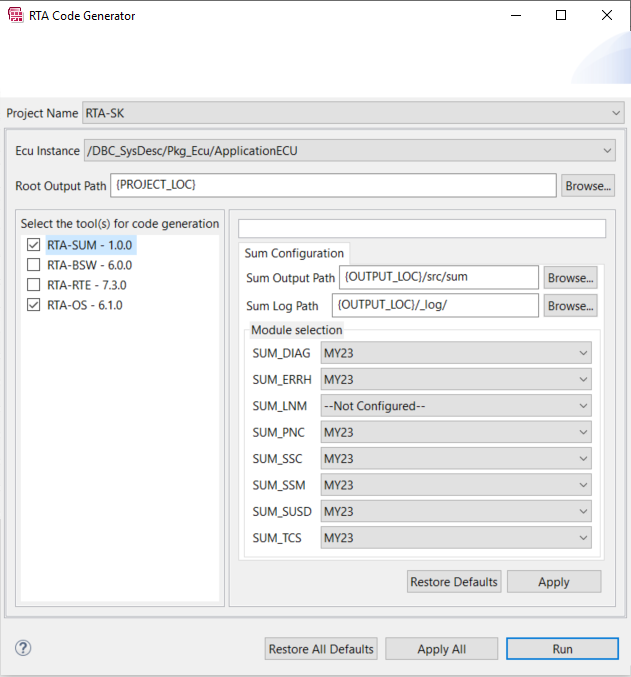Click the Sum Output Path field
The width and height of the screenshot is (631, 677).
point(439,277)
